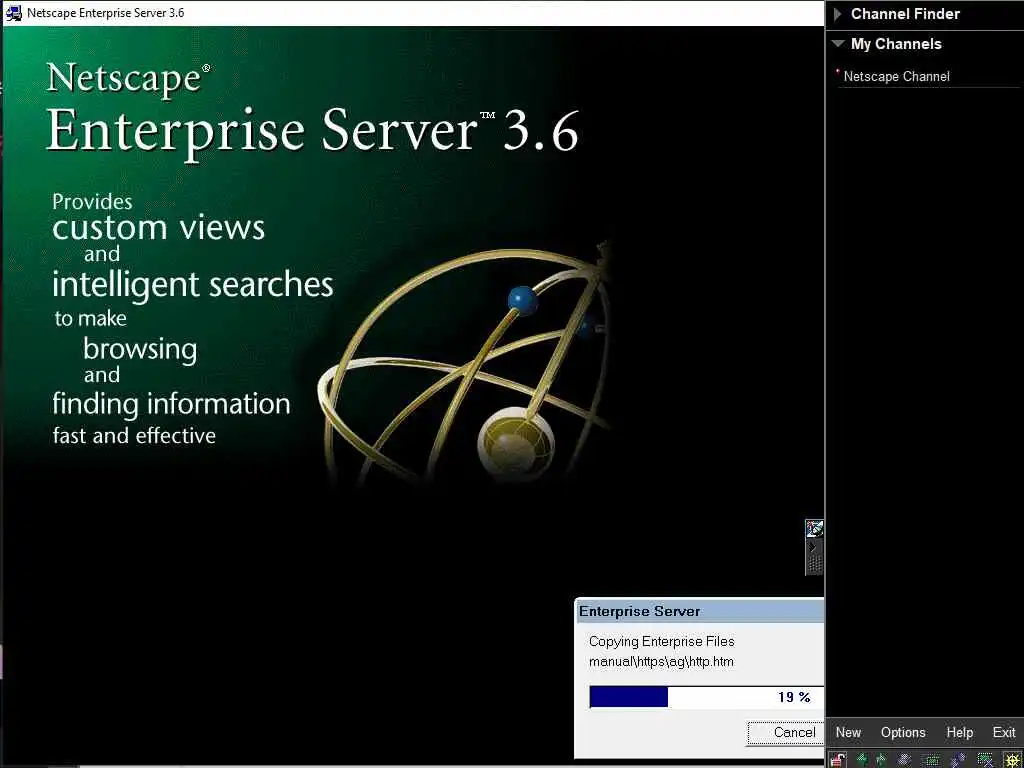Click the Netscape logo on the Netcaster side tab
This screenshot has width=1024, height=768.
[x=814, y=528]
